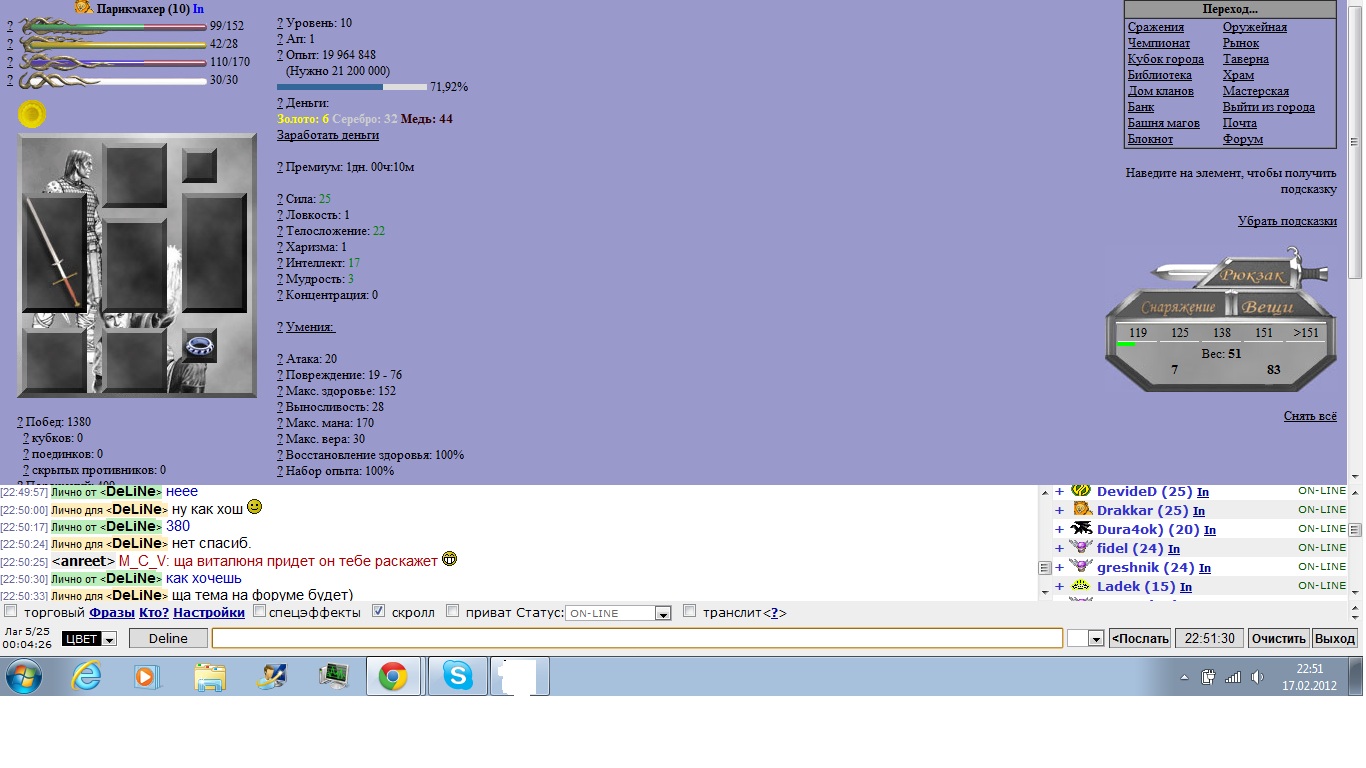
Task: Click DevideD's clan emblem icon
Action: point(1080,491)
